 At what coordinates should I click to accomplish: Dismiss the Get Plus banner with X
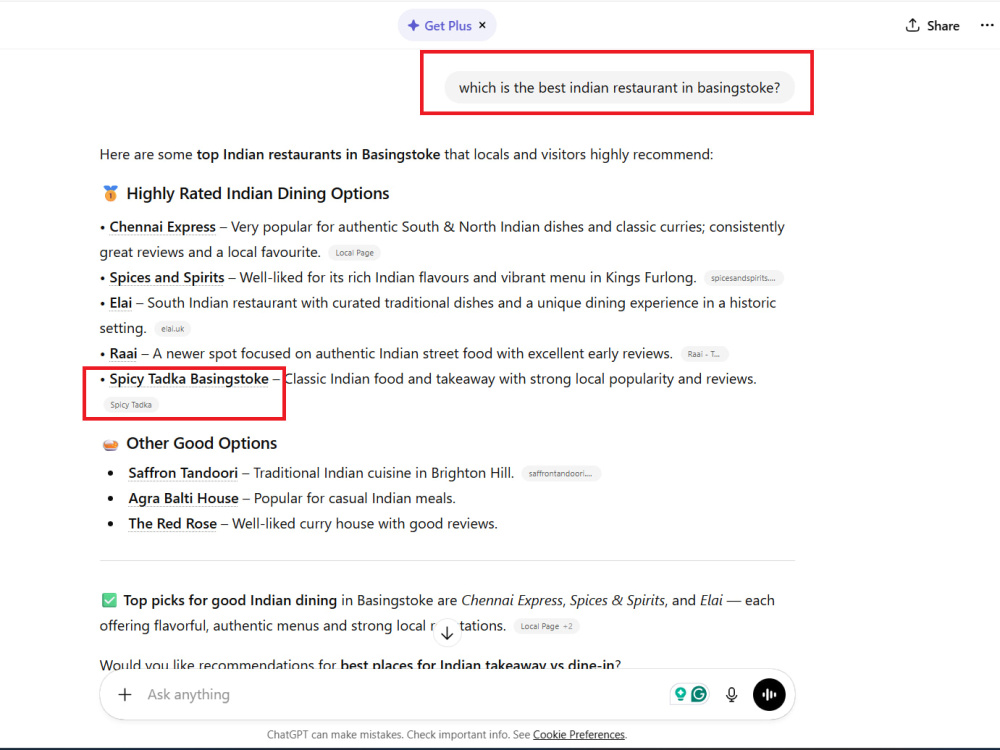tap(482, 26)
